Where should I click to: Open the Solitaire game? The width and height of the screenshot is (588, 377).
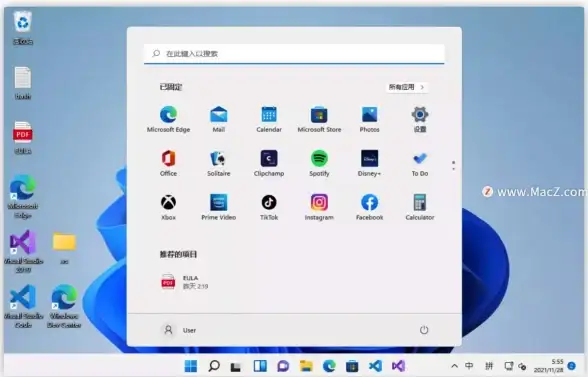pyautogui.click(x=219, y=163)
